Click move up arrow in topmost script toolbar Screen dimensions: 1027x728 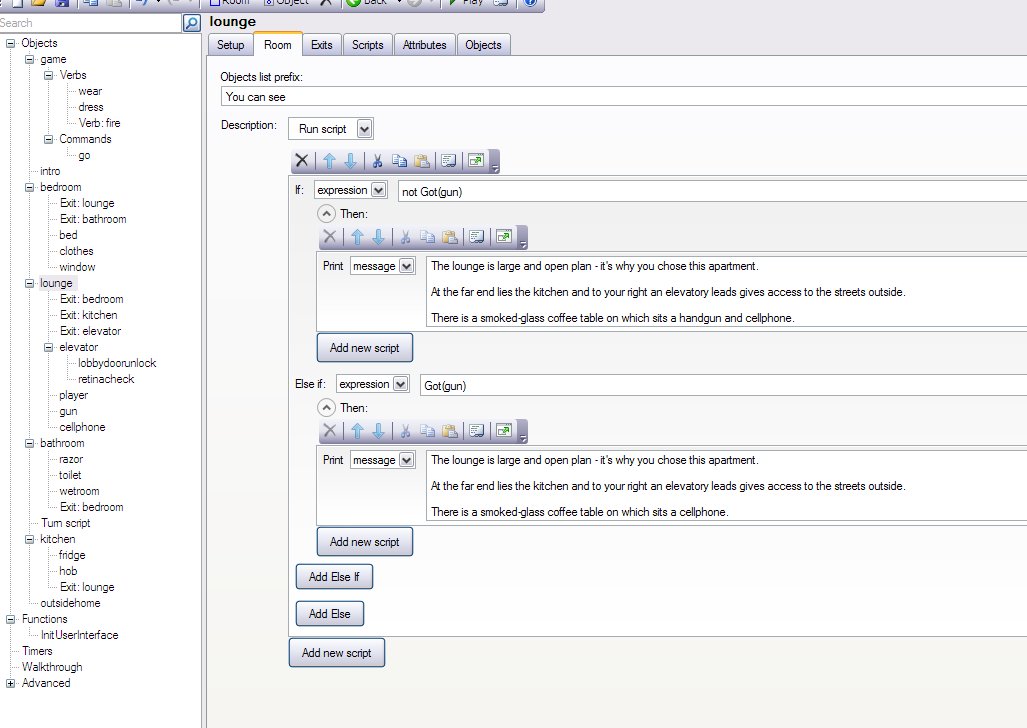point(329,160)
